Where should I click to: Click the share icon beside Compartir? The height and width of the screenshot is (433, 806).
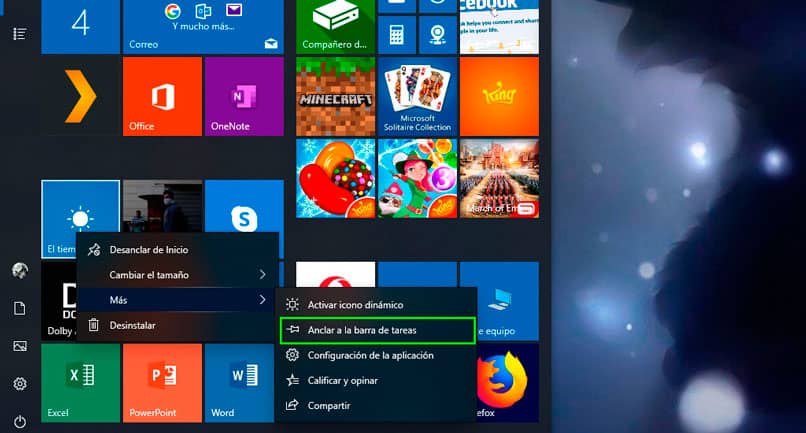tap(292, 405)
